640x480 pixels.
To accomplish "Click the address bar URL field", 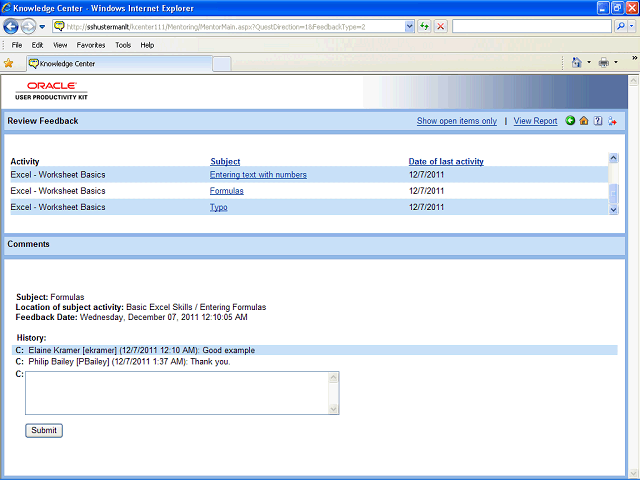I will (x=229, y=27).
